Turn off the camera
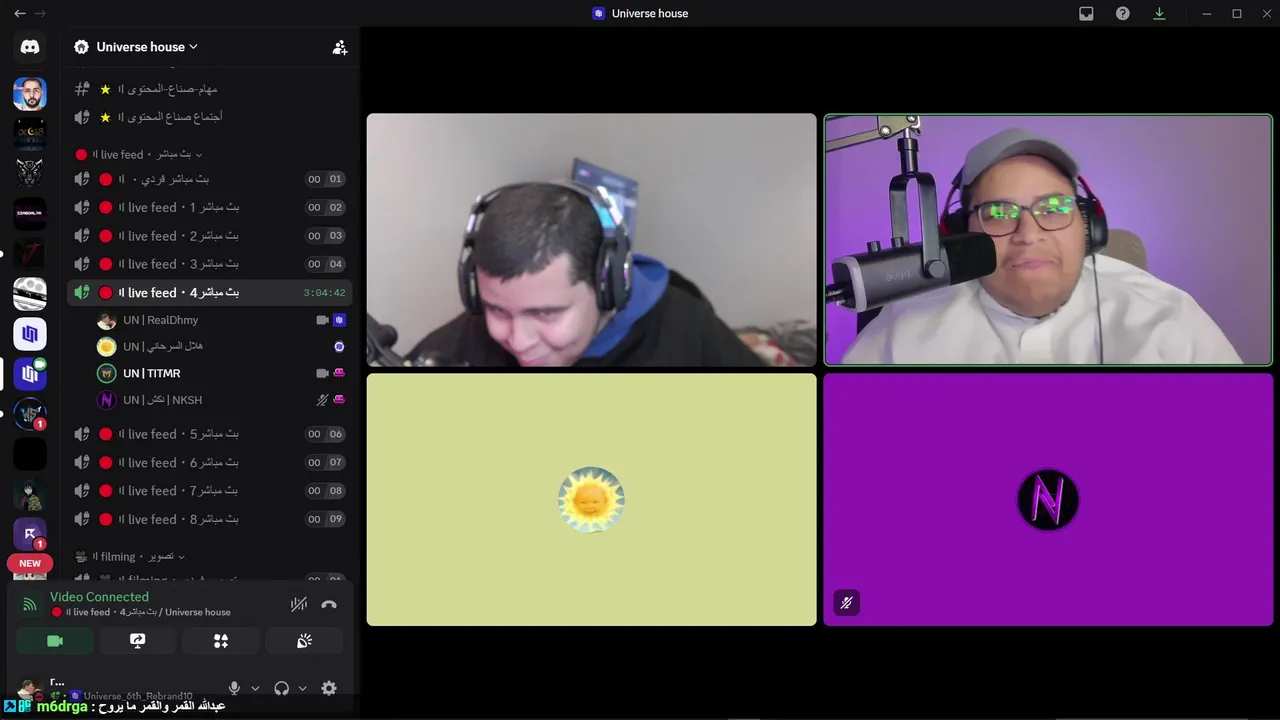Image resolution: width=1280 pixels, height=720 pixels. click(55, 641)
